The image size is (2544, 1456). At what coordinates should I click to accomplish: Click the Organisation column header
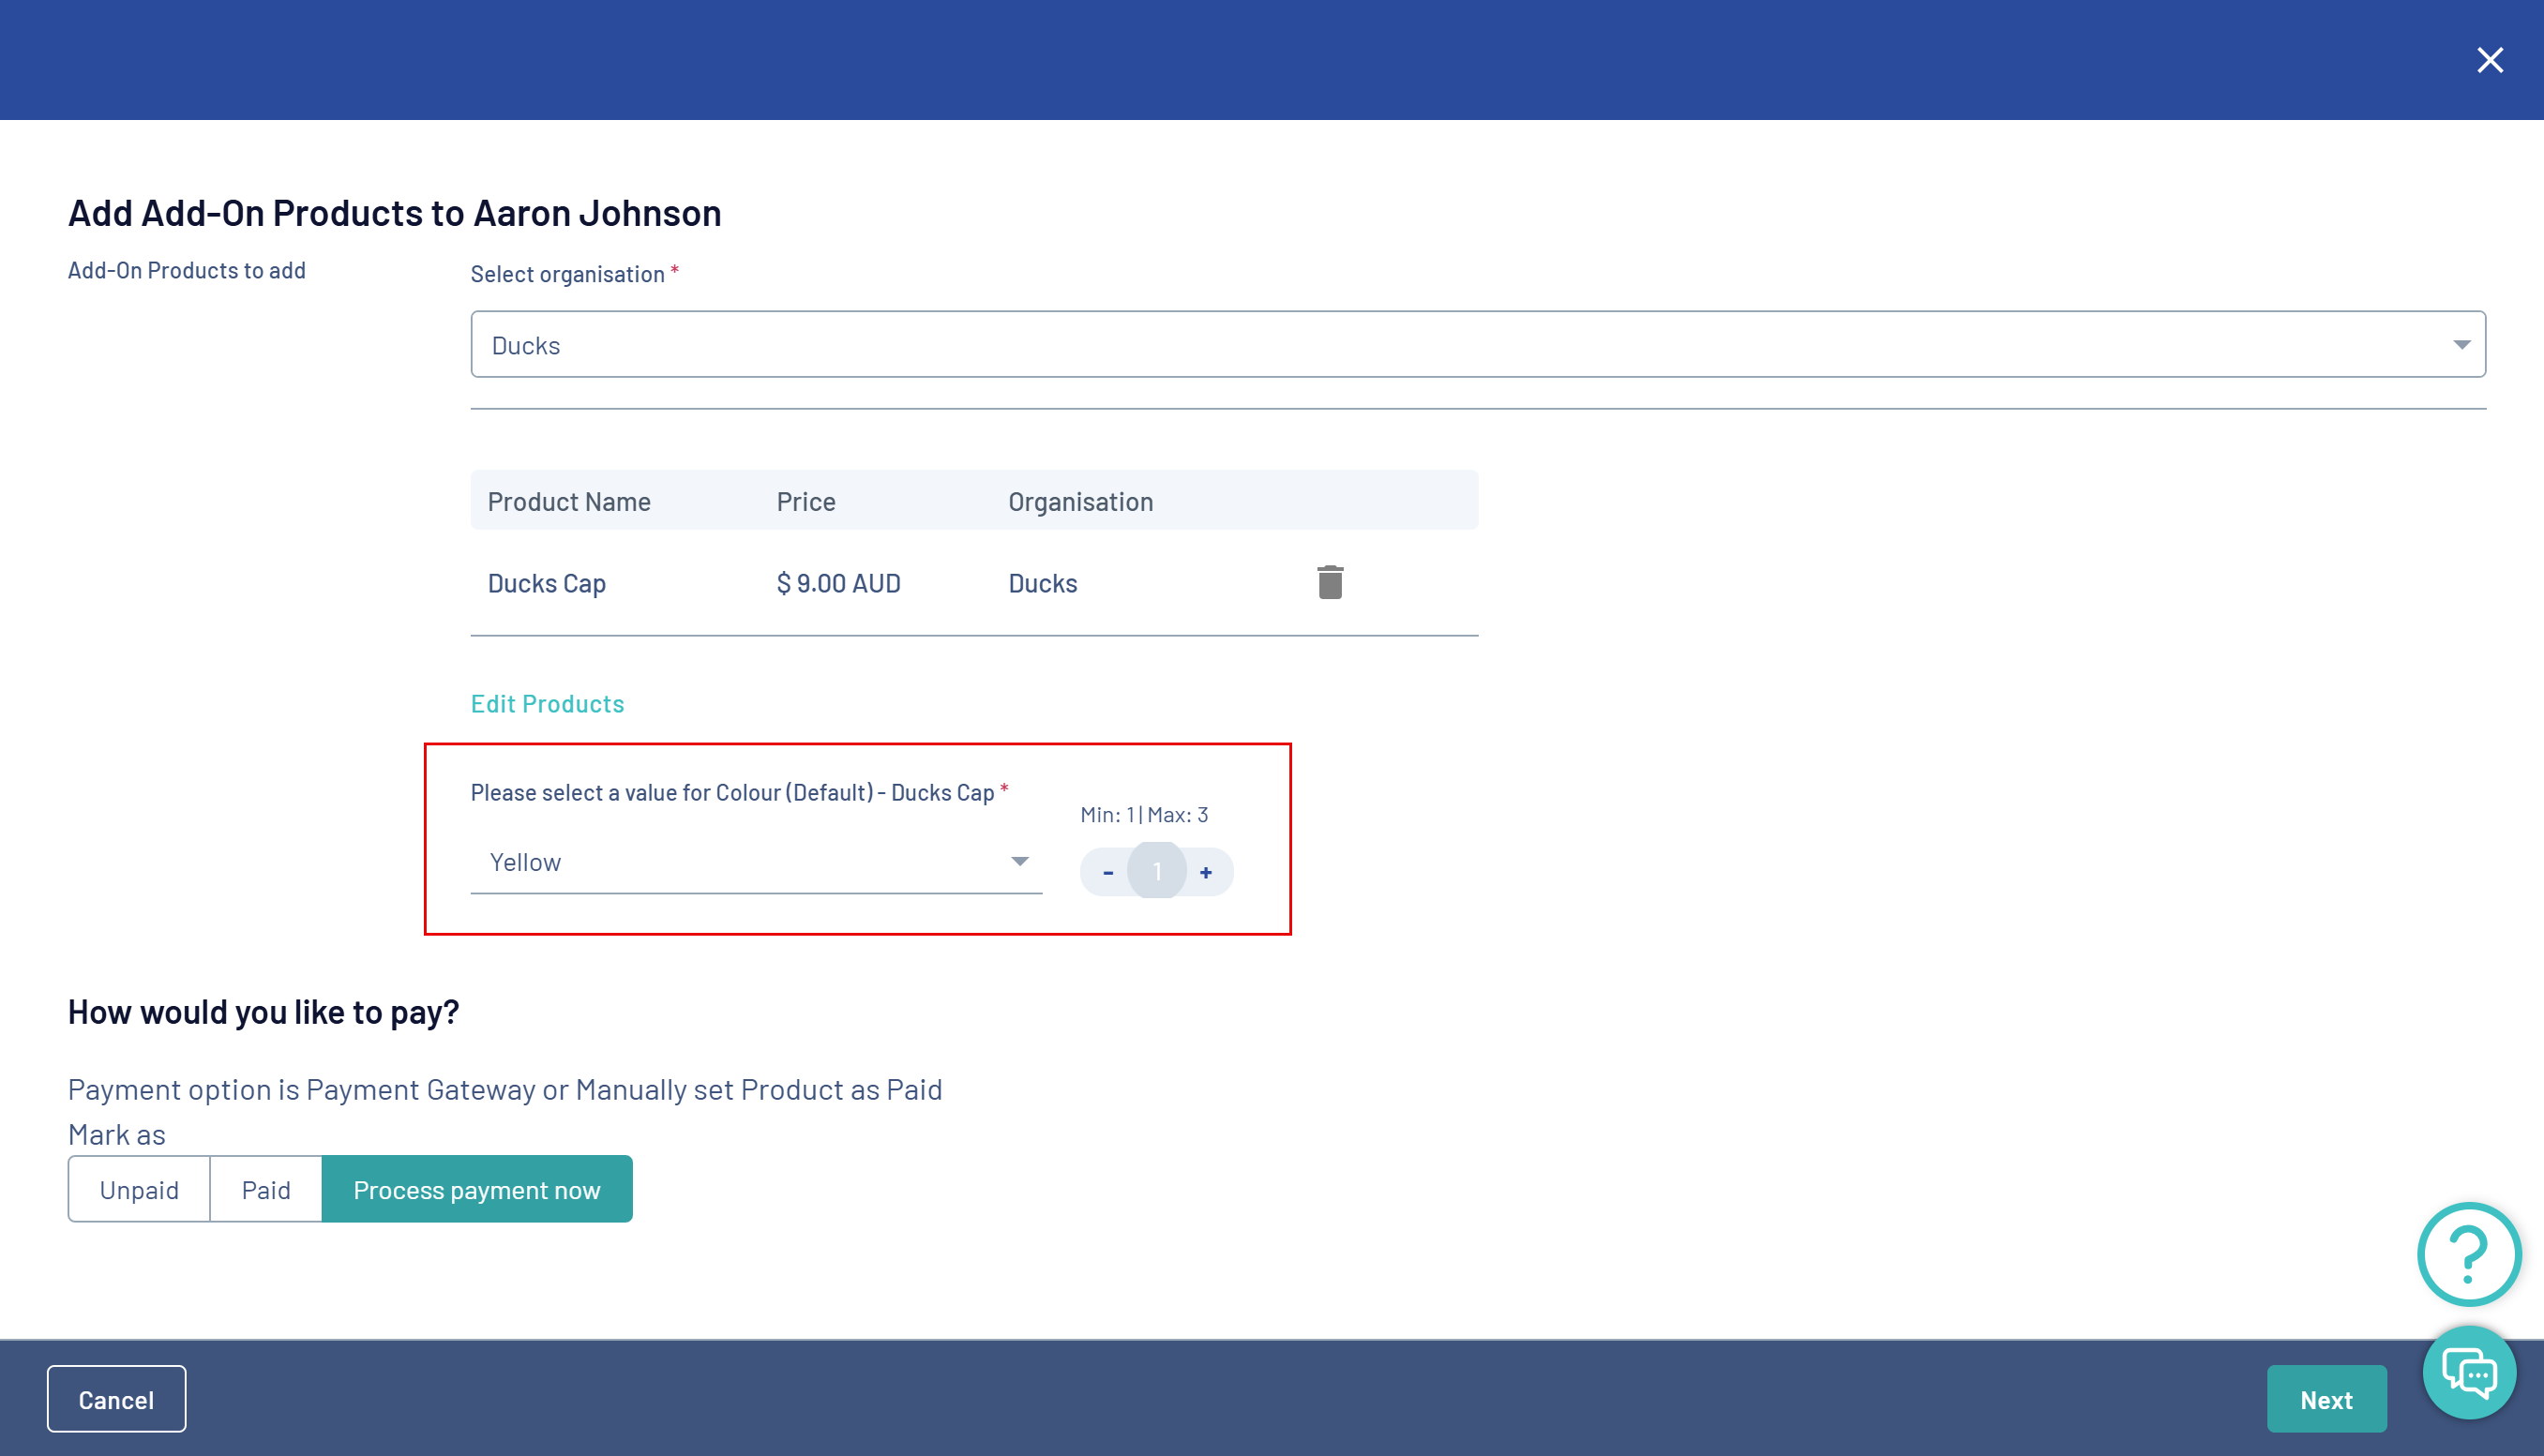1080,501
